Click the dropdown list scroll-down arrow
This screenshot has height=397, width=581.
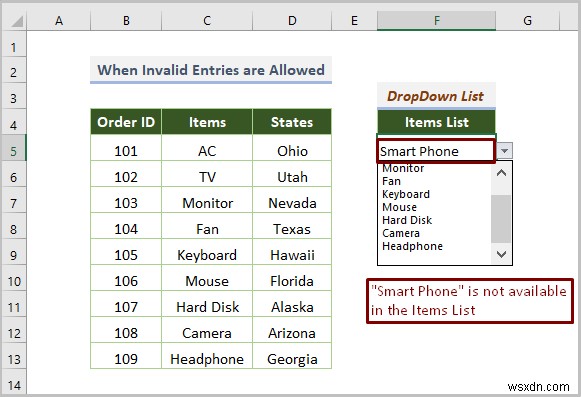pyautogui.click(x=501, y=254)
